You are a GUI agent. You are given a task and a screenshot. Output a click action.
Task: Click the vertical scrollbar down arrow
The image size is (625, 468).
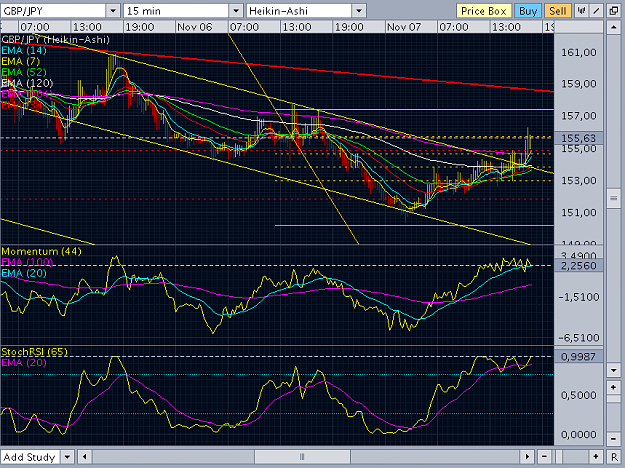(x=613, y=370)
